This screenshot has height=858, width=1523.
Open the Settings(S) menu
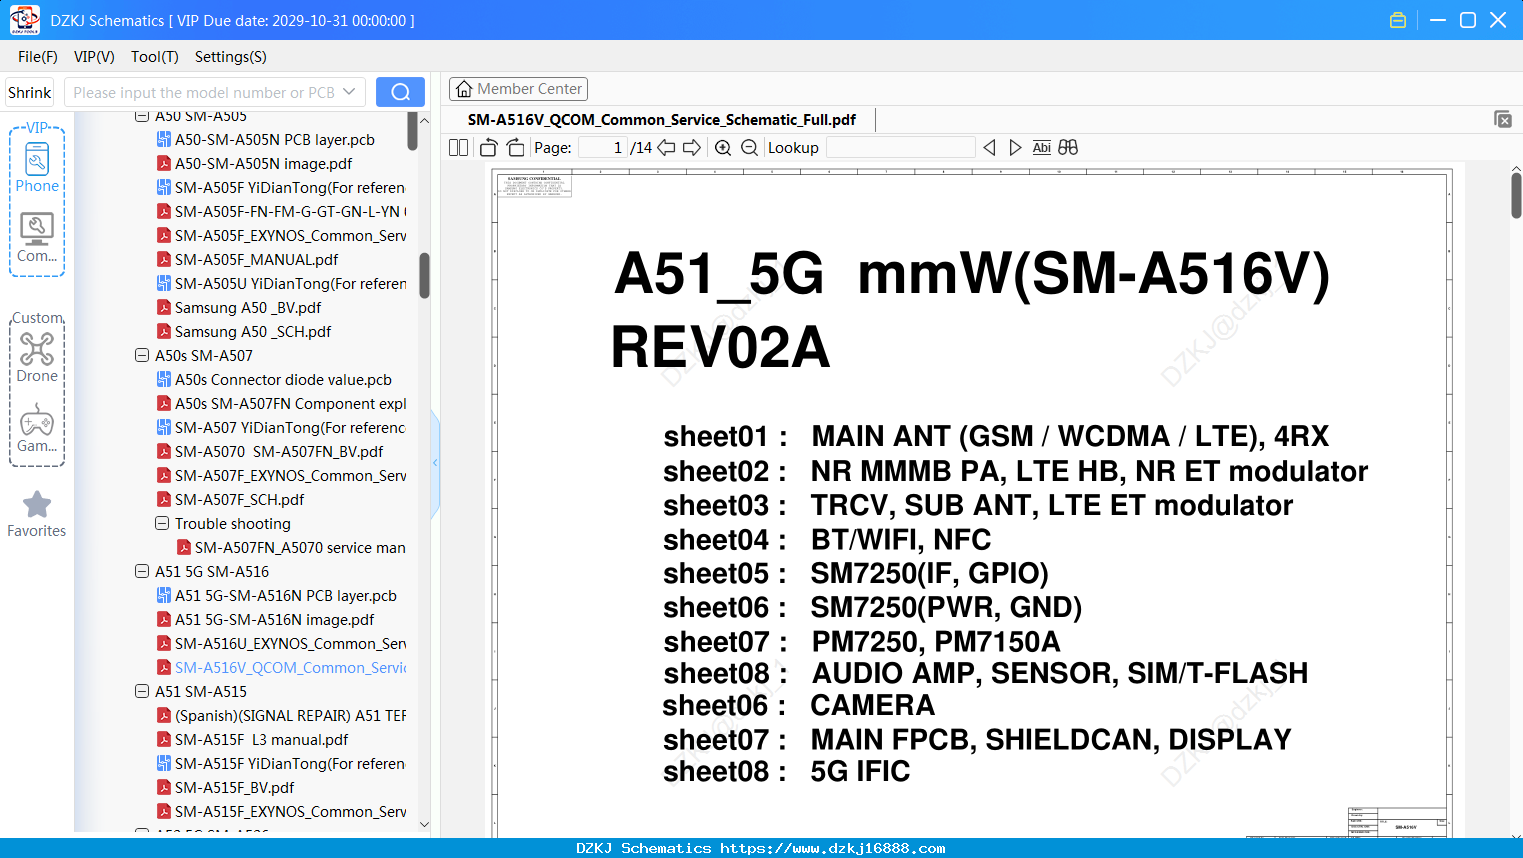pos(231,57)
